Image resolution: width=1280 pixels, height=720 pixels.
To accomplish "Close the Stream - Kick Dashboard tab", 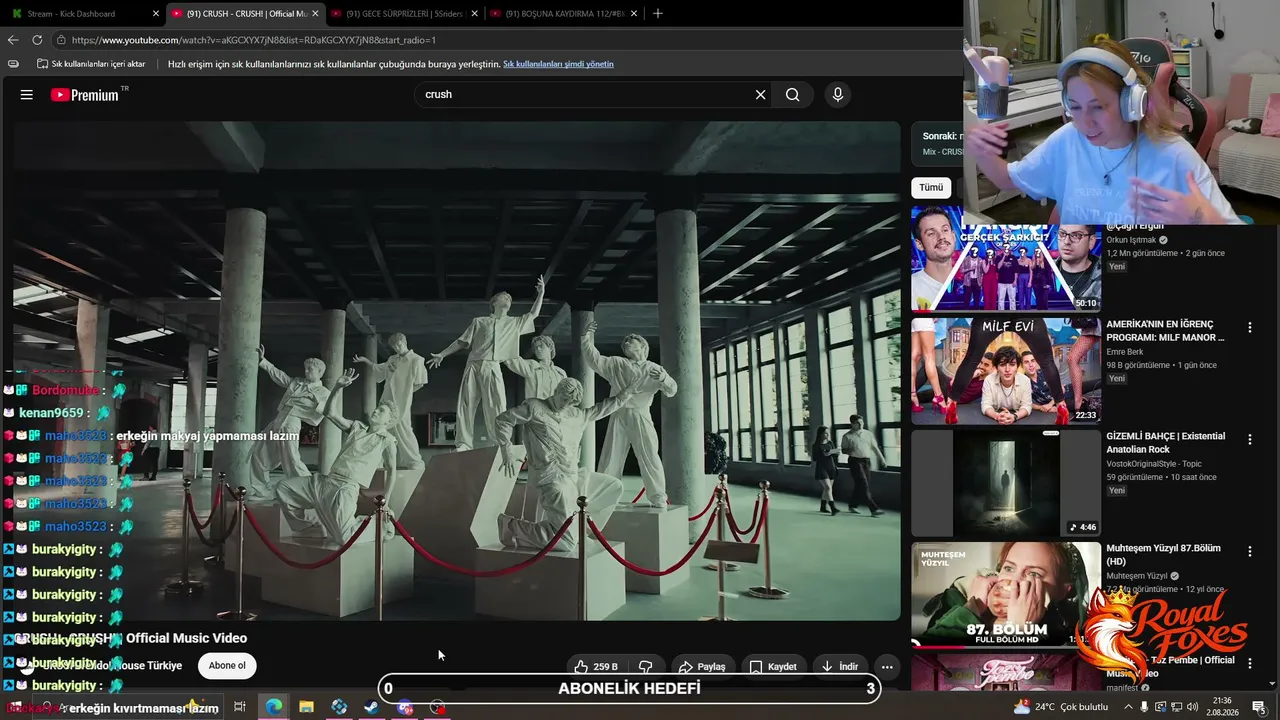I will pyautogui.click(x=156, y=14).
